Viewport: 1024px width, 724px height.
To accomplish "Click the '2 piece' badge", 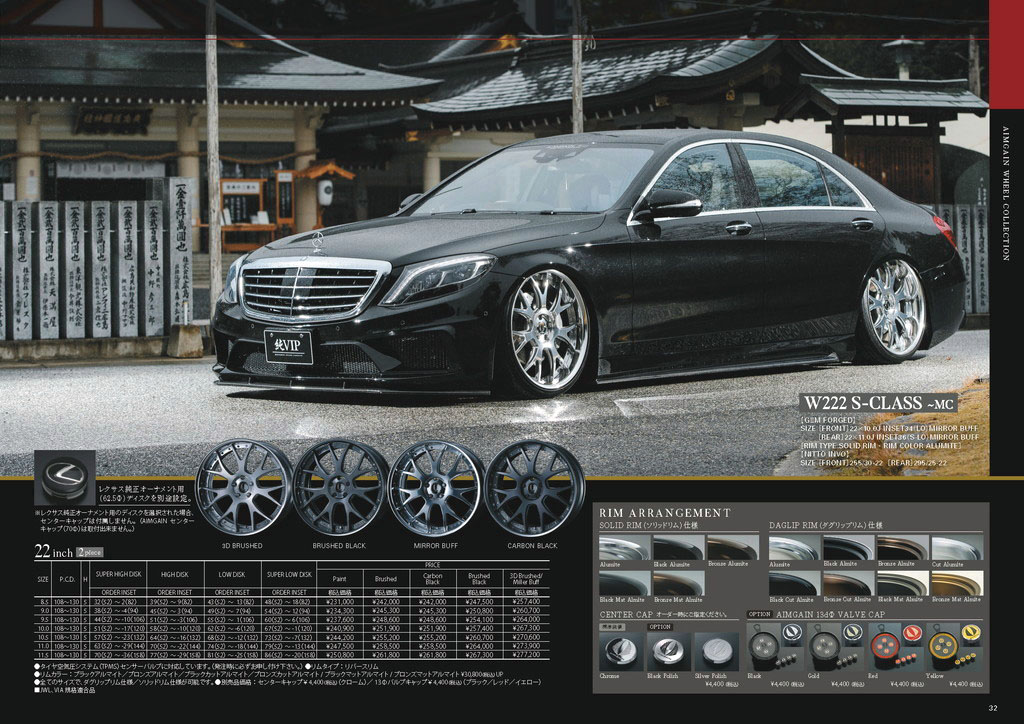I will coord(89,552).
